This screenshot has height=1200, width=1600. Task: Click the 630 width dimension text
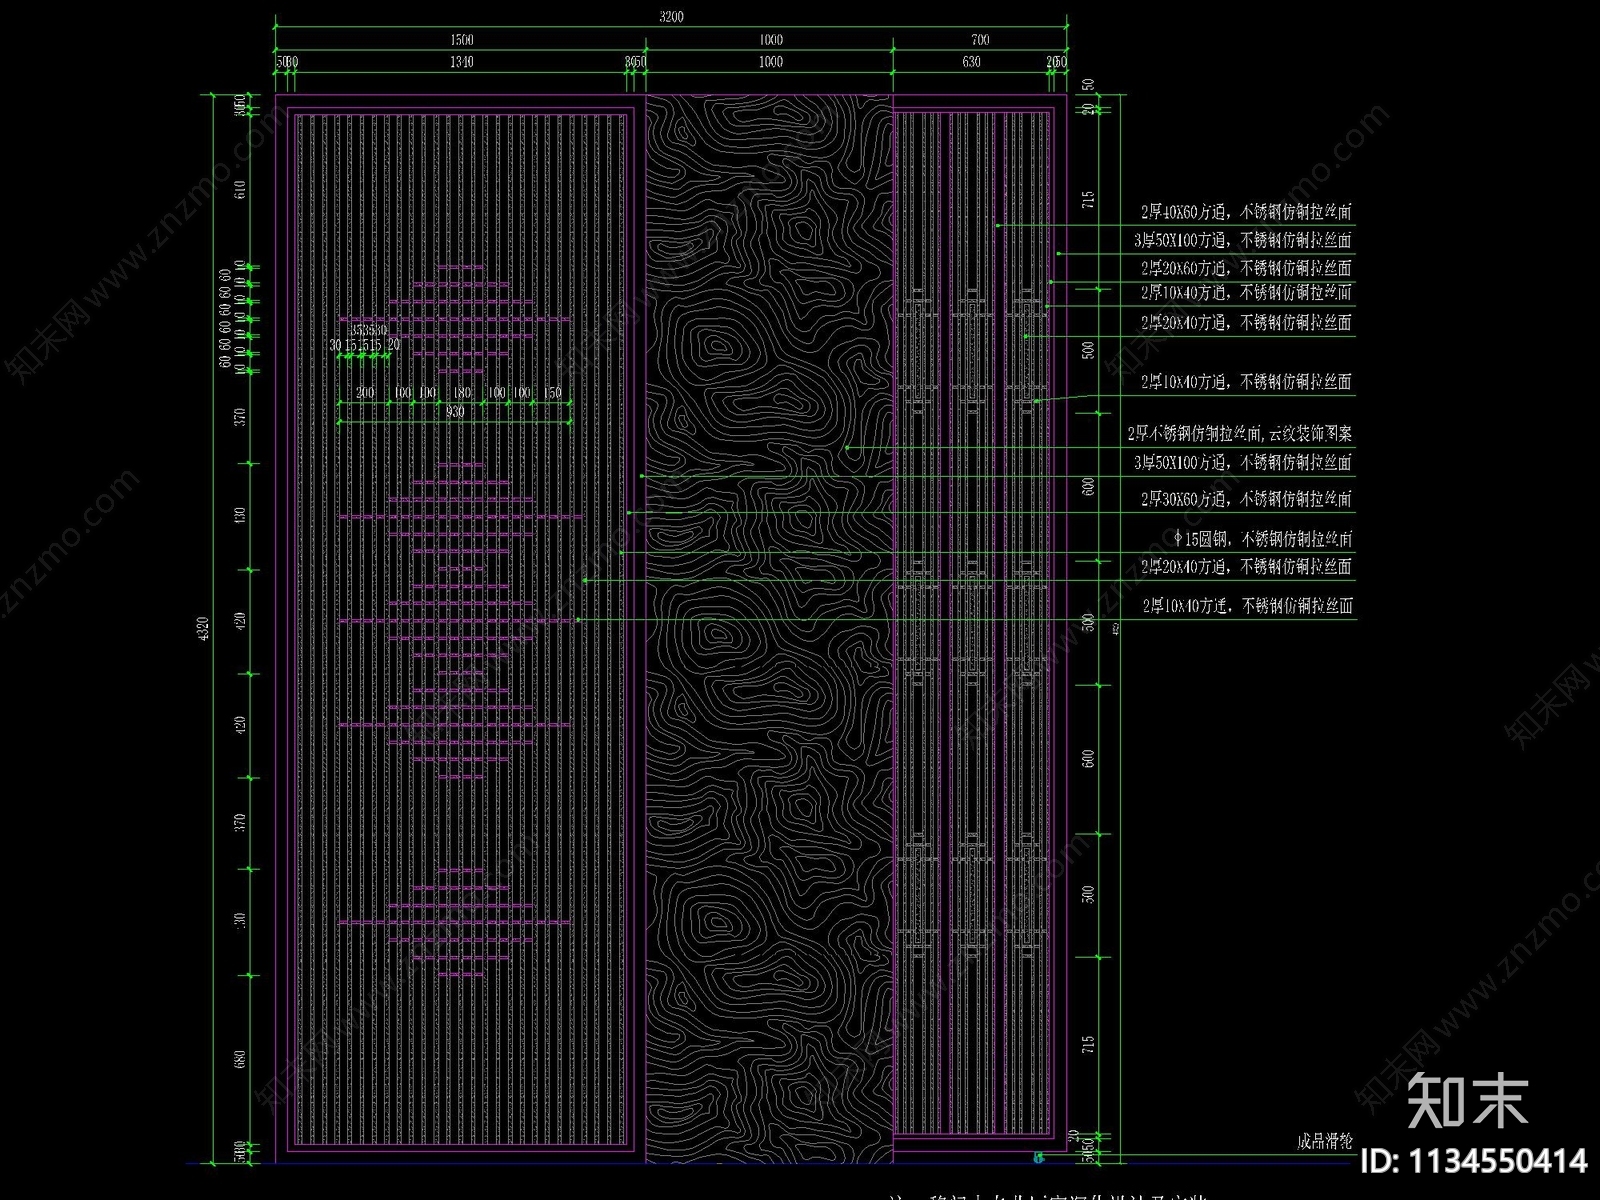pyautogui.click(x=971, y=62)
